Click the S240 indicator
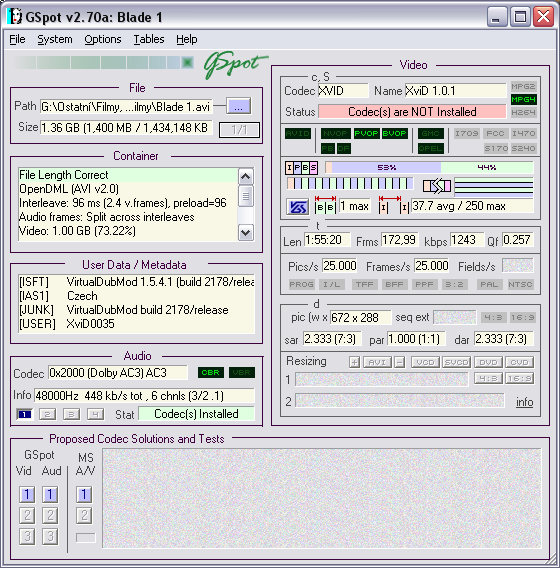Viewport: 560px width, 568px height. [523, 148]
